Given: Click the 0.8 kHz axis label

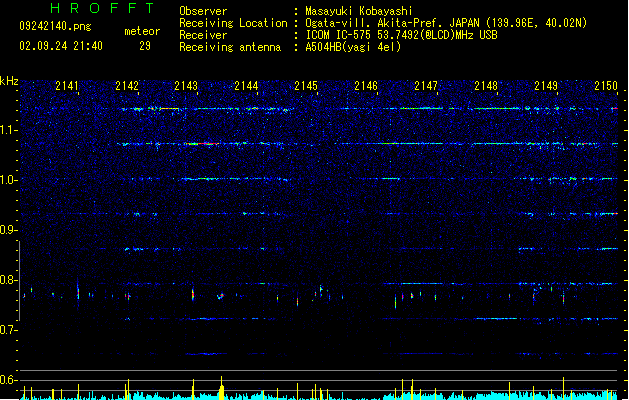Looking at the screenshot, I should coord(8,280).
